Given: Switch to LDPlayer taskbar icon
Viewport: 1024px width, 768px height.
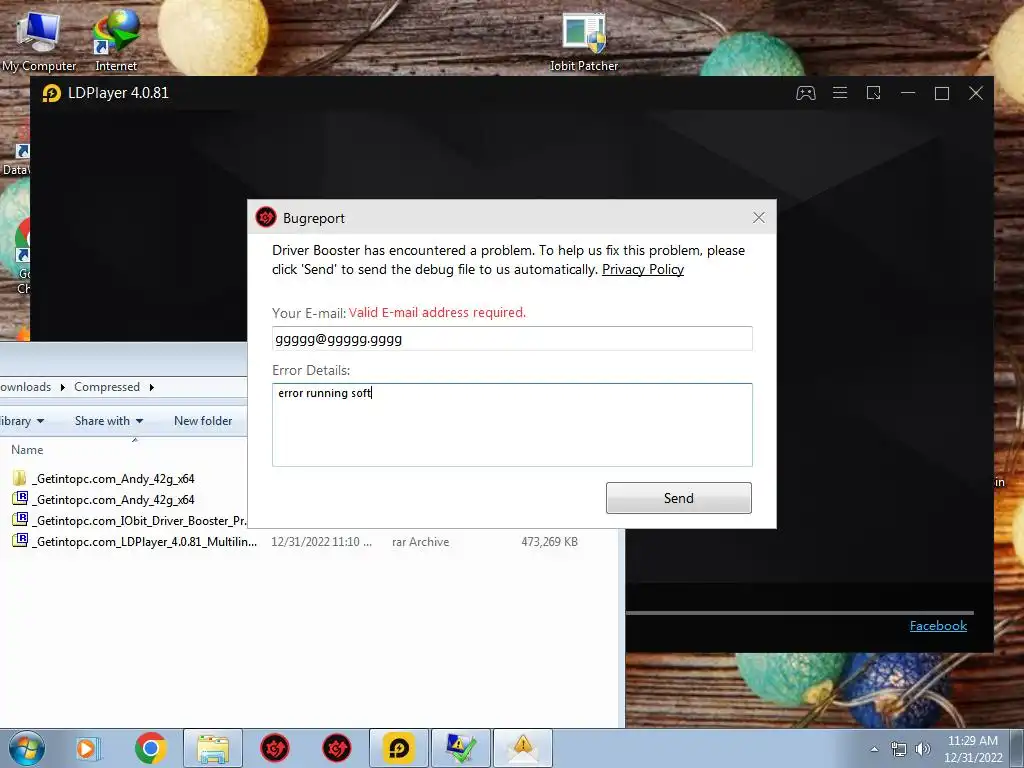Looking at the screenshot, I should (x=399, y=748).
